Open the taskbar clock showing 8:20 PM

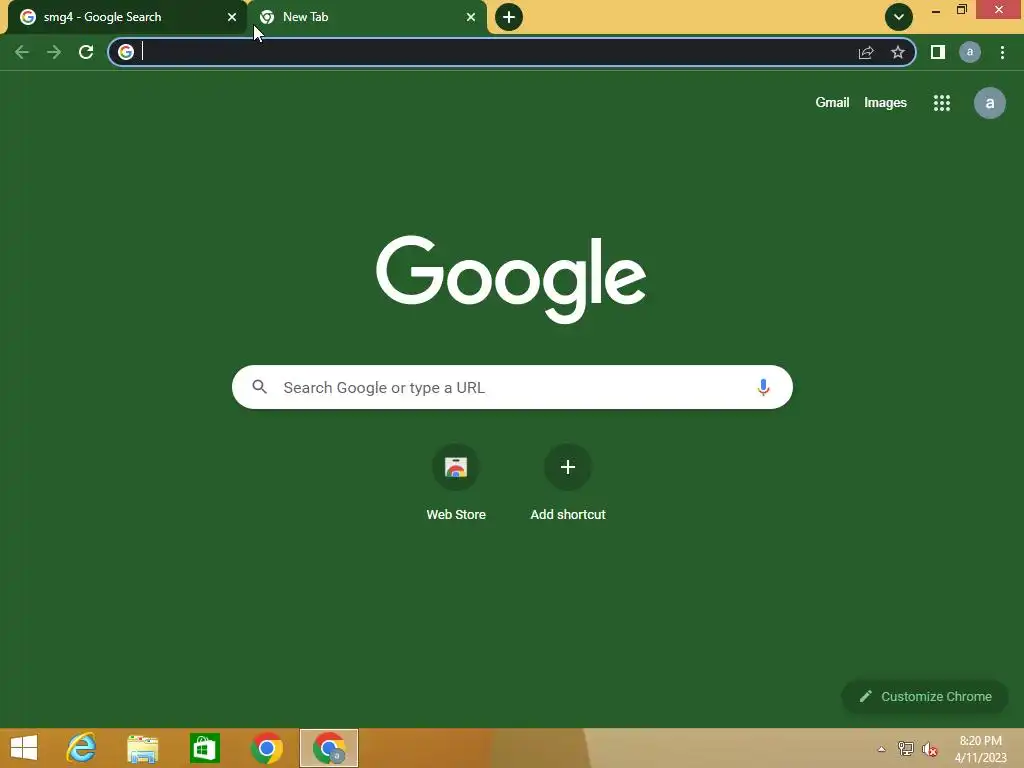tap(980, 748)
